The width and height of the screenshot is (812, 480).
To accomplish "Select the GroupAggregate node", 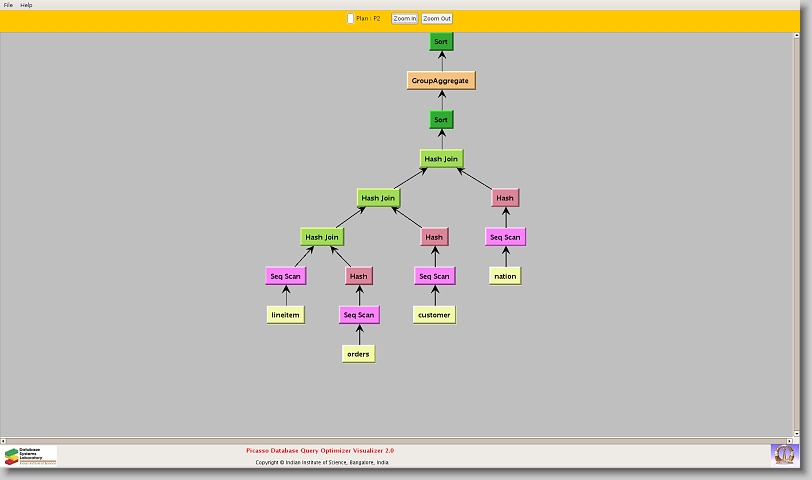I will point(441,80).
